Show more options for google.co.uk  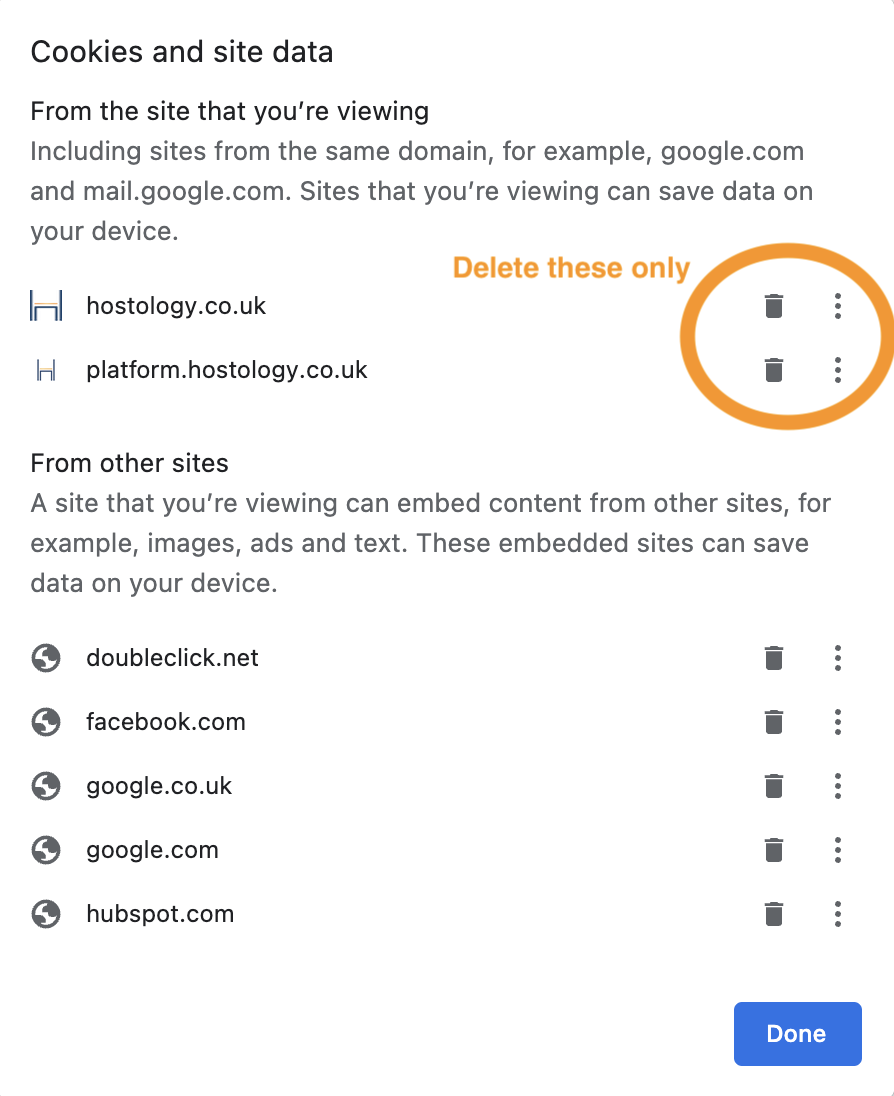pyautogui.click(x=838, y=786)
